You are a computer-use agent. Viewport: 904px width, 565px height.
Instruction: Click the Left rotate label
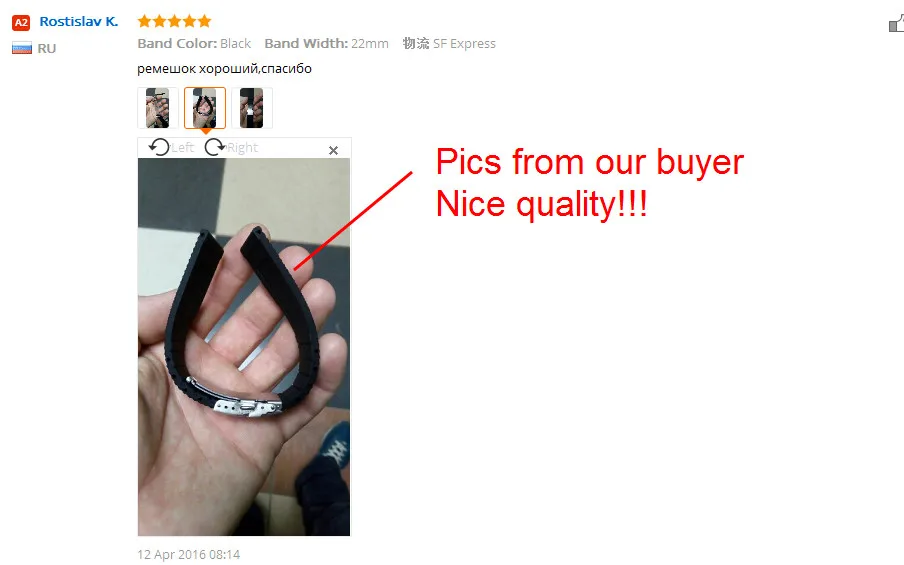click(x=182, y=148)
